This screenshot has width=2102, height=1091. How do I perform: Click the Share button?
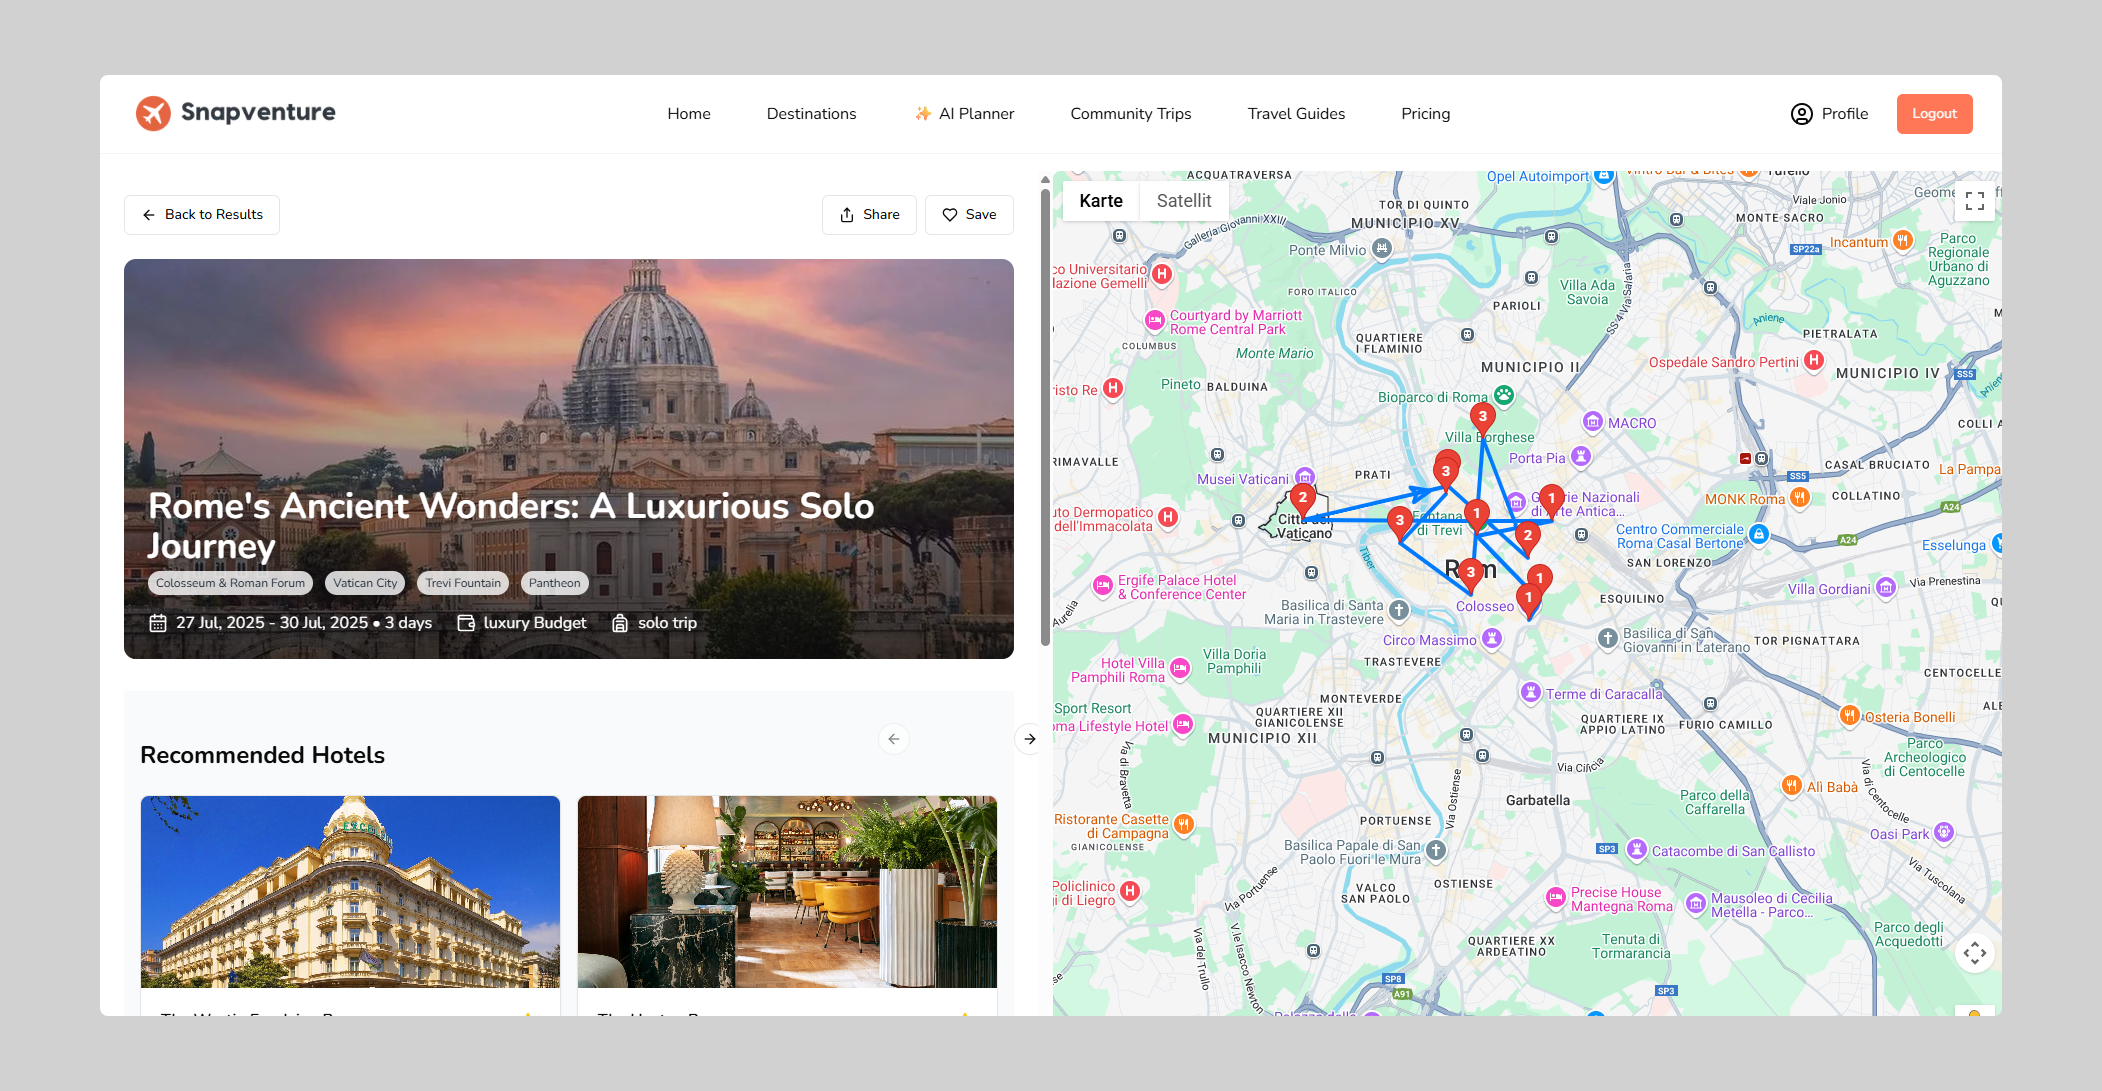click(869, 215)
